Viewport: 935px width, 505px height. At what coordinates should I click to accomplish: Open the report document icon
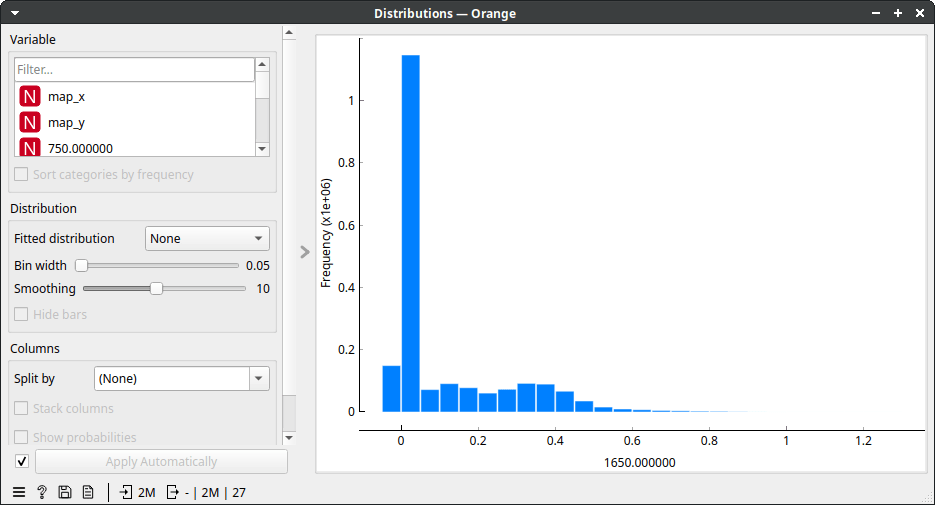coord(88,492)
